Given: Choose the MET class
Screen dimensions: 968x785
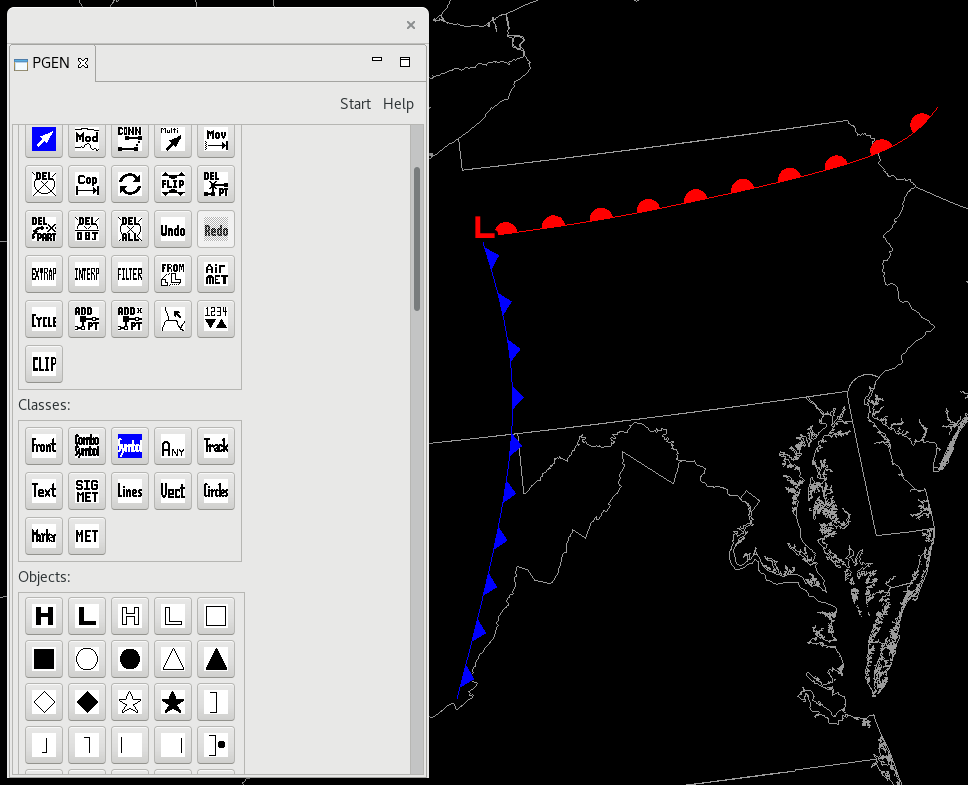Looking at the screenshot, I should click(87, 536).
